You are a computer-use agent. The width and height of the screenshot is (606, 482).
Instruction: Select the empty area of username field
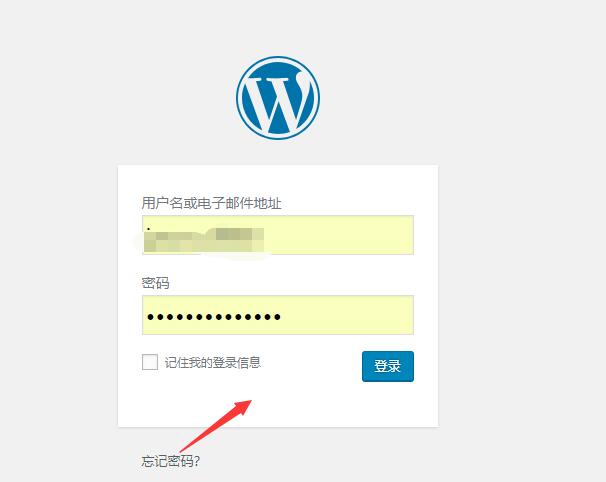339,235
